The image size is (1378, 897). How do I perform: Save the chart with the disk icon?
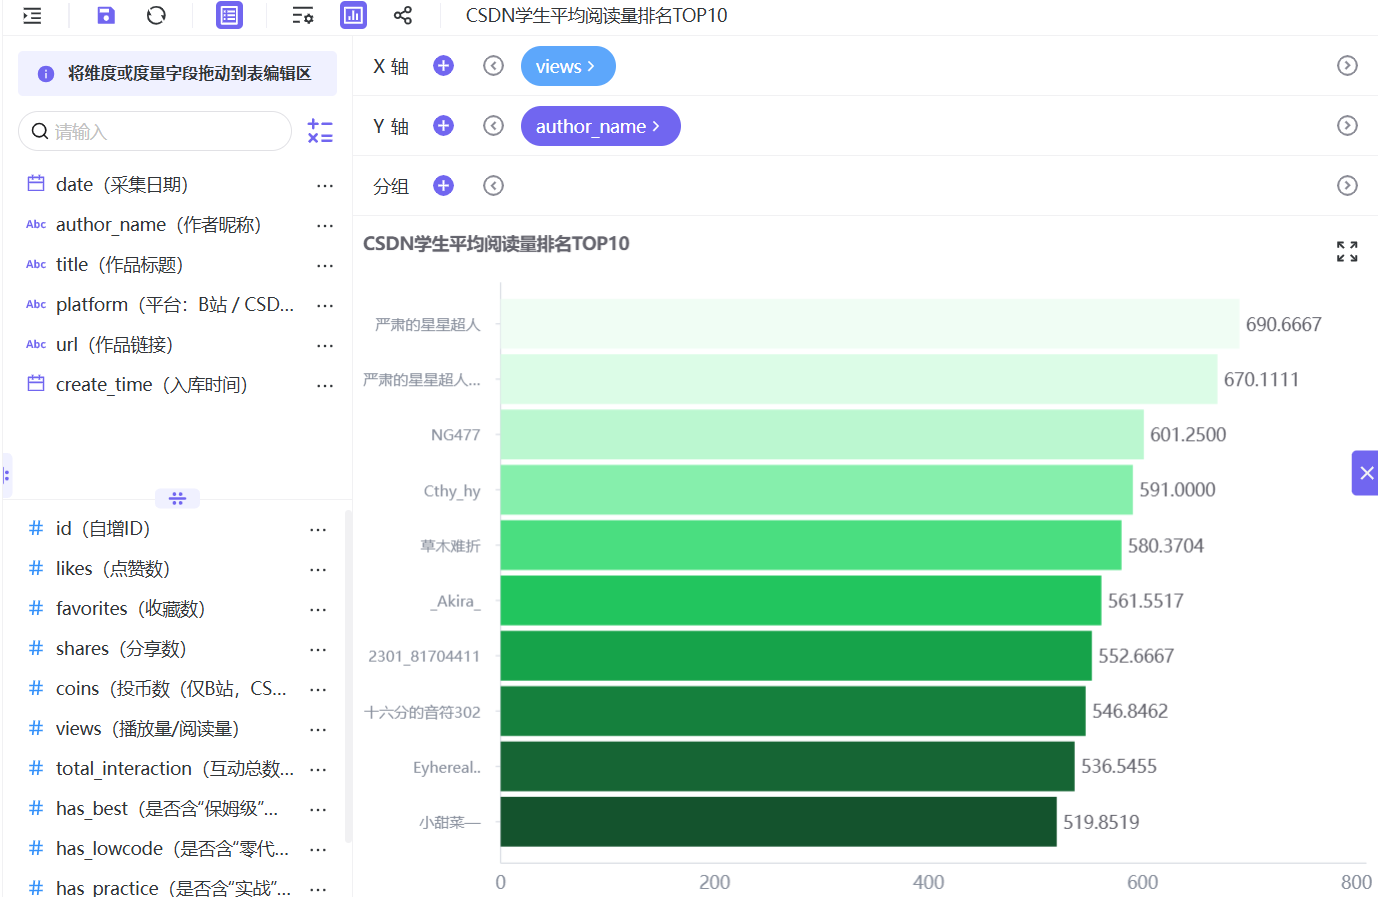(106, 15)
